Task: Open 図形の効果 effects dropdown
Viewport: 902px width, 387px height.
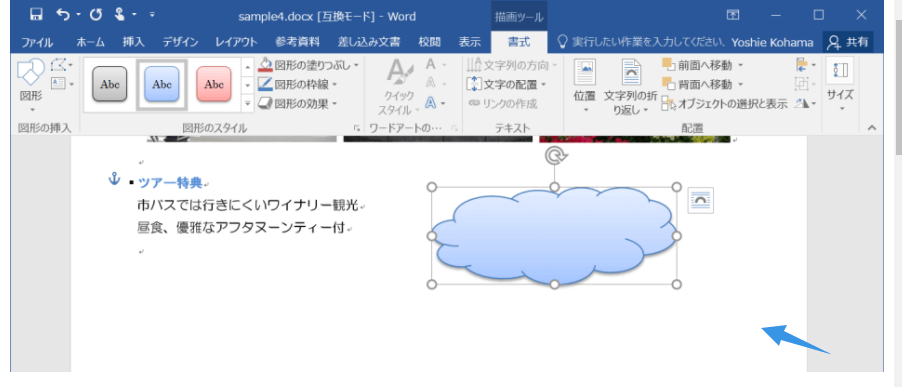Action: [297, 104]
